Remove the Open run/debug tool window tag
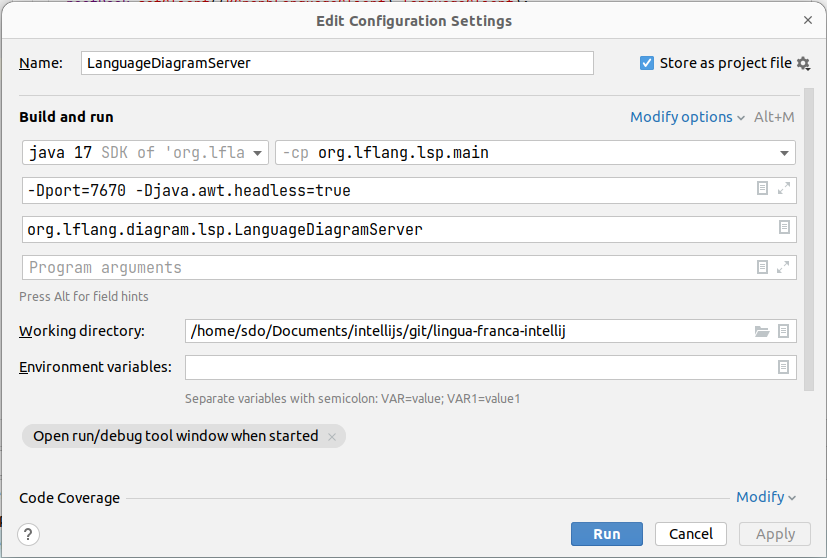Image resolution: width=827 pixels, height=558 pixels. coord(332,436)
